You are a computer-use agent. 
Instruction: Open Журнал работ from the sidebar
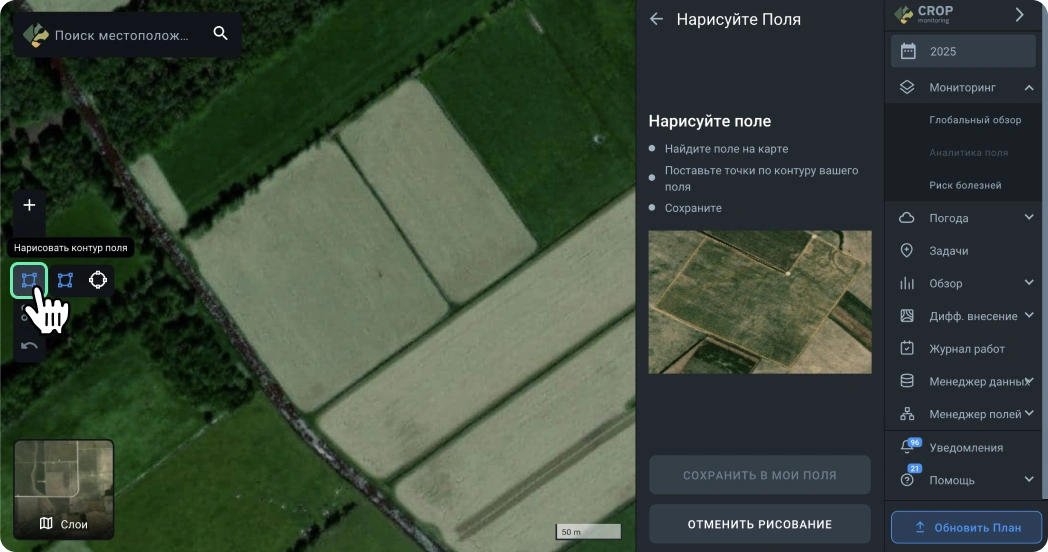pyautogui.click(x=966, y=349)
